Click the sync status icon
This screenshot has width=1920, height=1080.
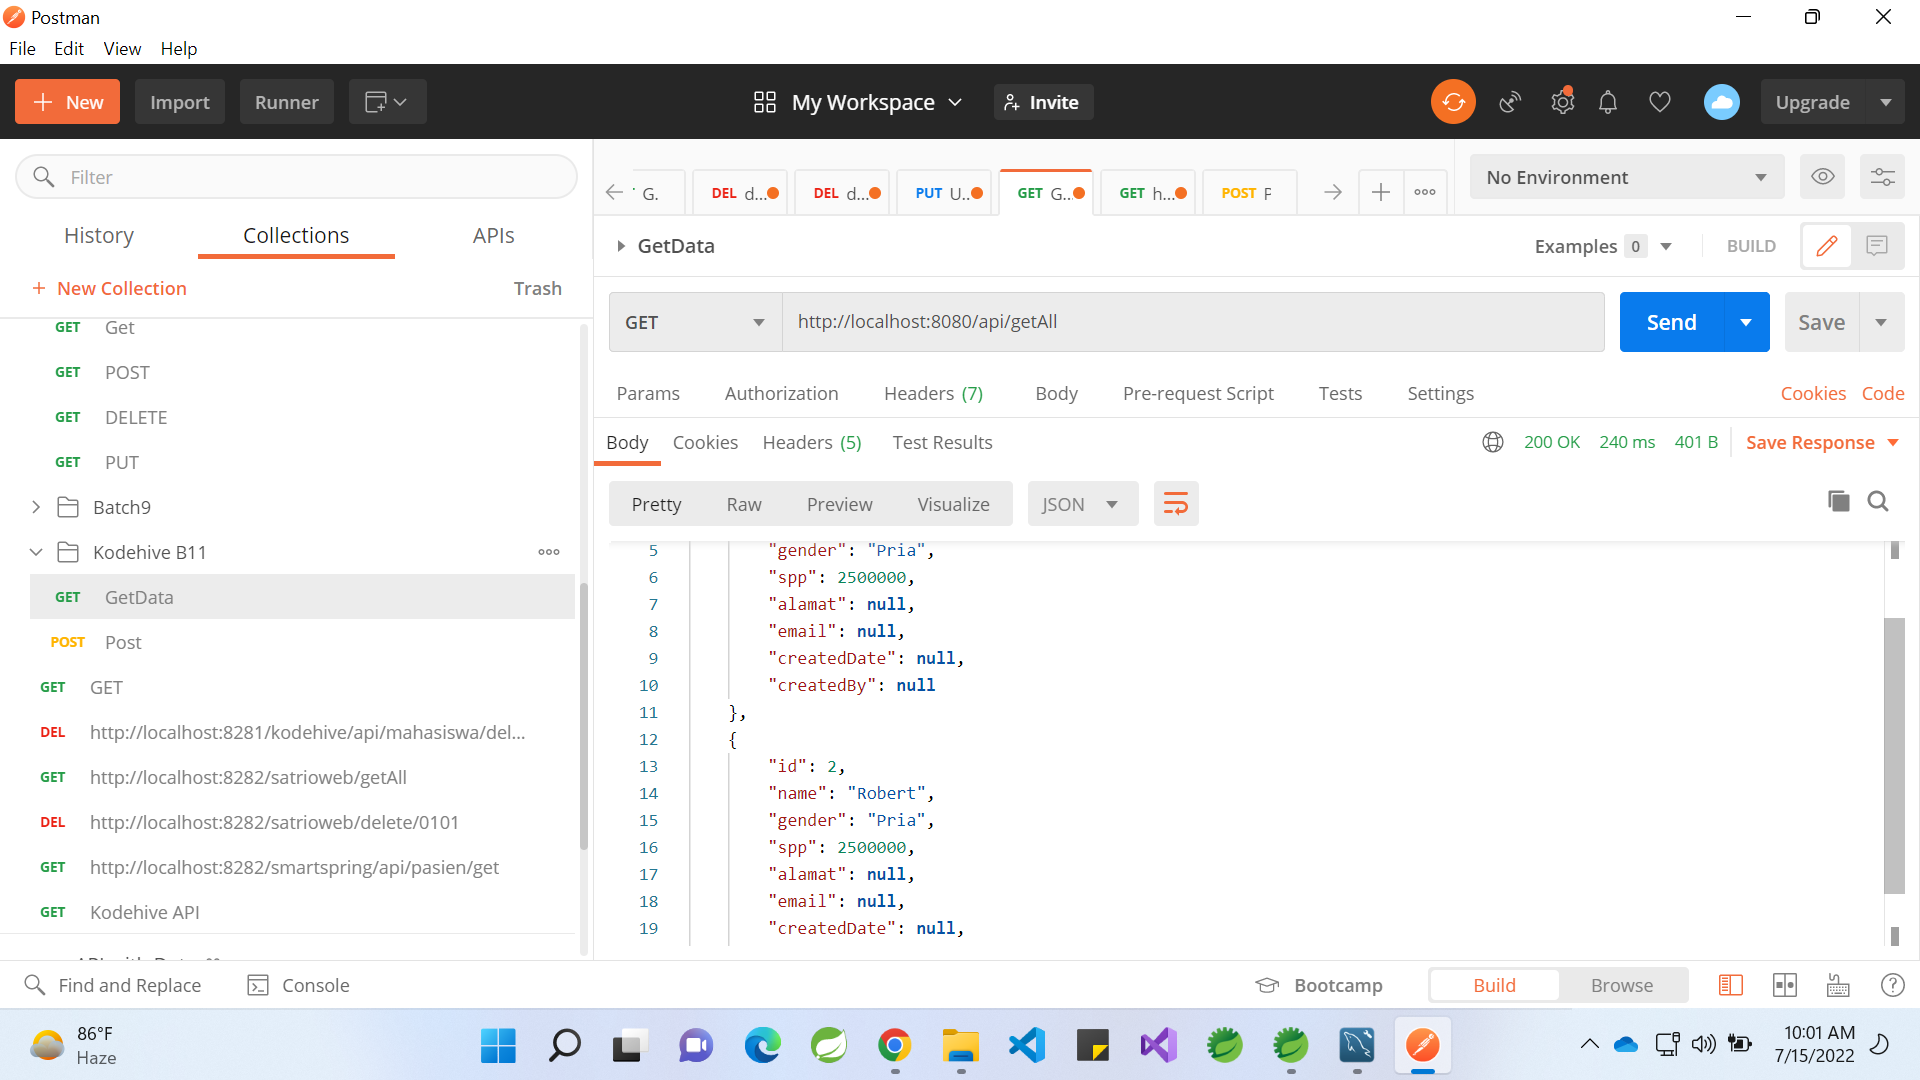[x=1453, y=101]
